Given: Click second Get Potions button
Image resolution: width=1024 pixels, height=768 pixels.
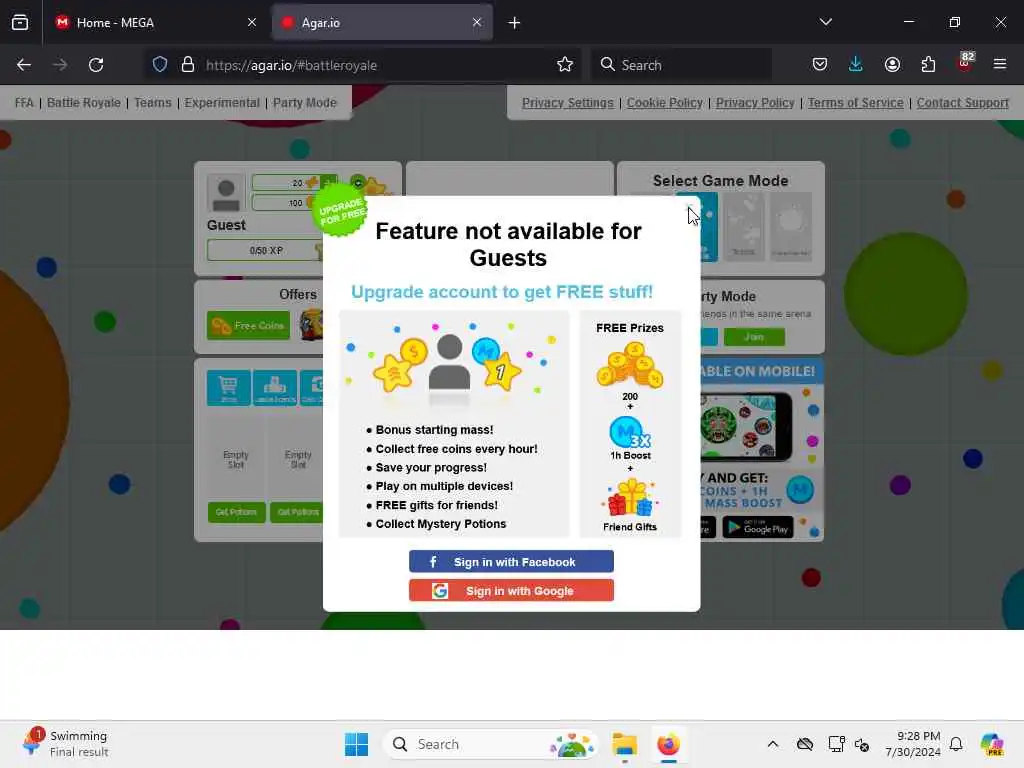Looking at the screenshot, I should click(296, 512).
